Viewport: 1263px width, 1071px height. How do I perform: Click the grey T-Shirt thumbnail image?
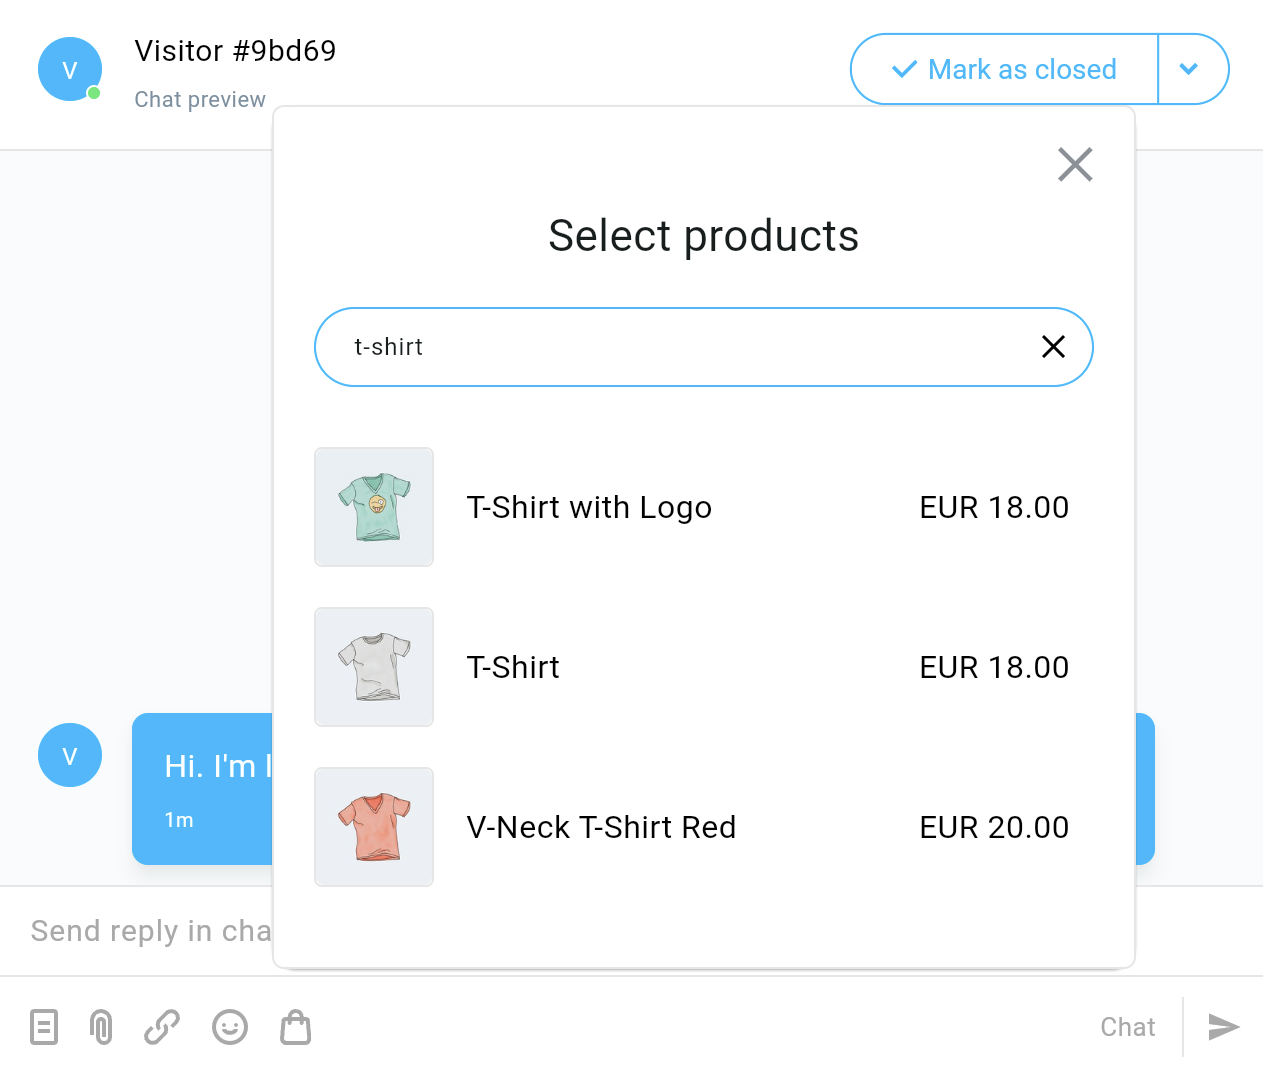tap(374, 667)
